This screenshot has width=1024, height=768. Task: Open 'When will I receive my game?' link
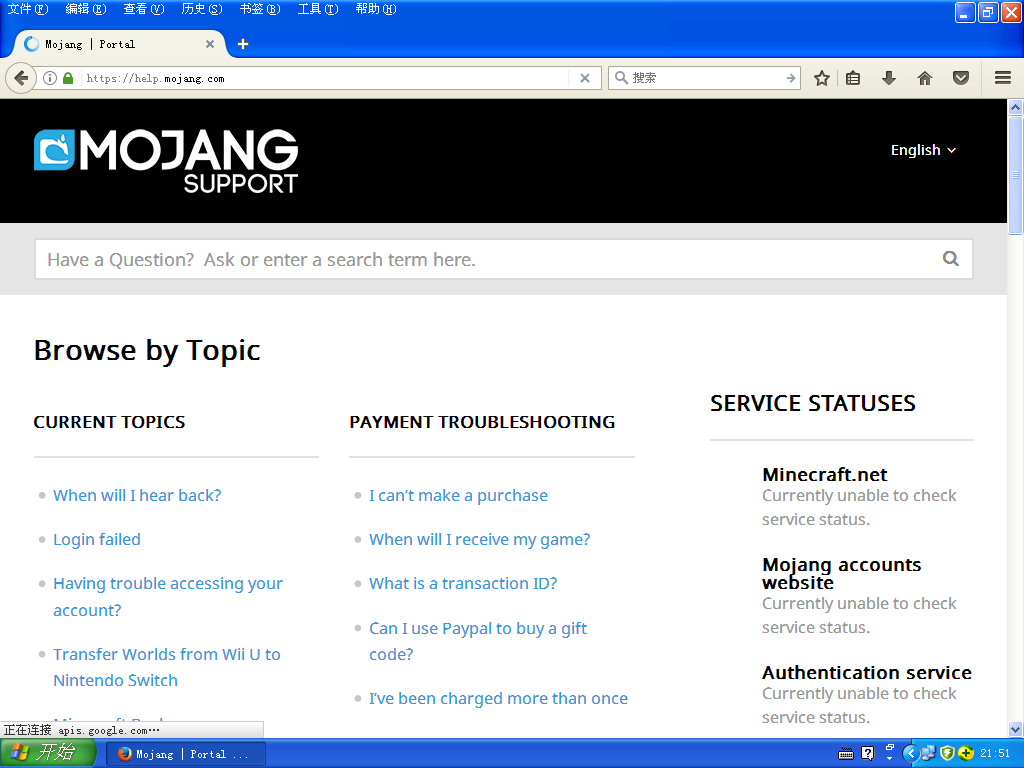479,539
